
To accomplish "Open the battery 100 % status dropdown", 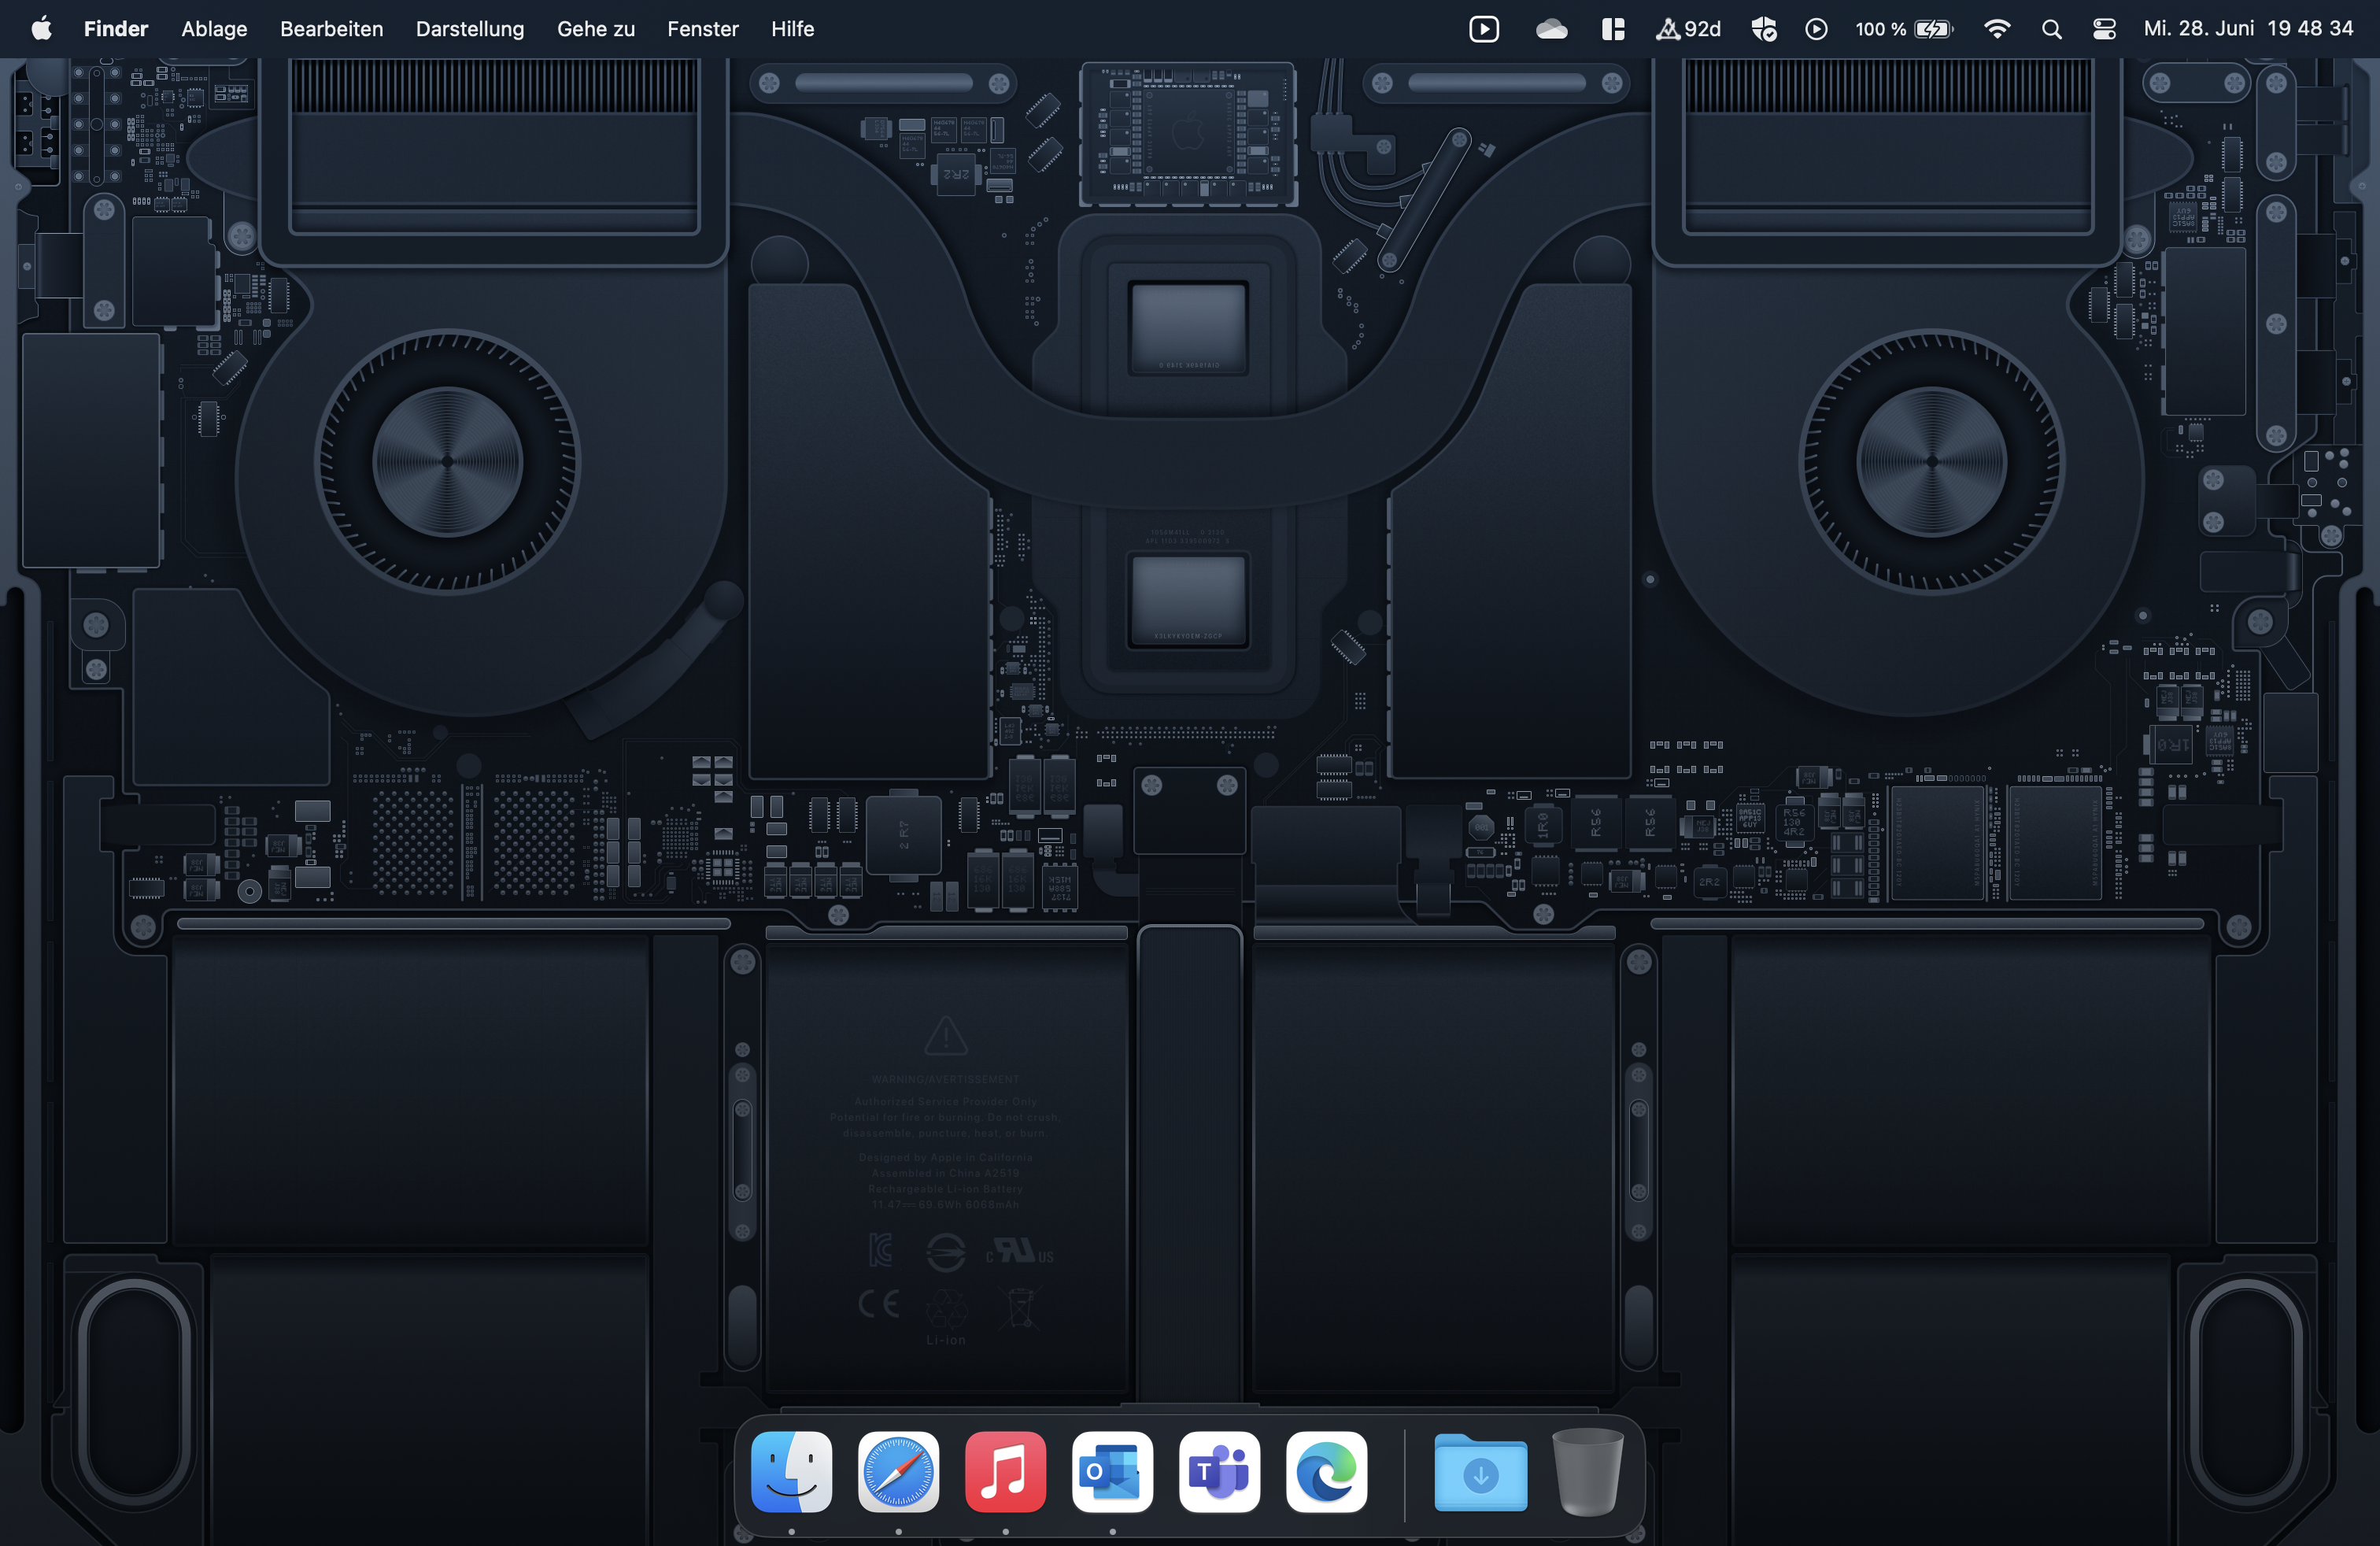I will tap(1903, 29).
